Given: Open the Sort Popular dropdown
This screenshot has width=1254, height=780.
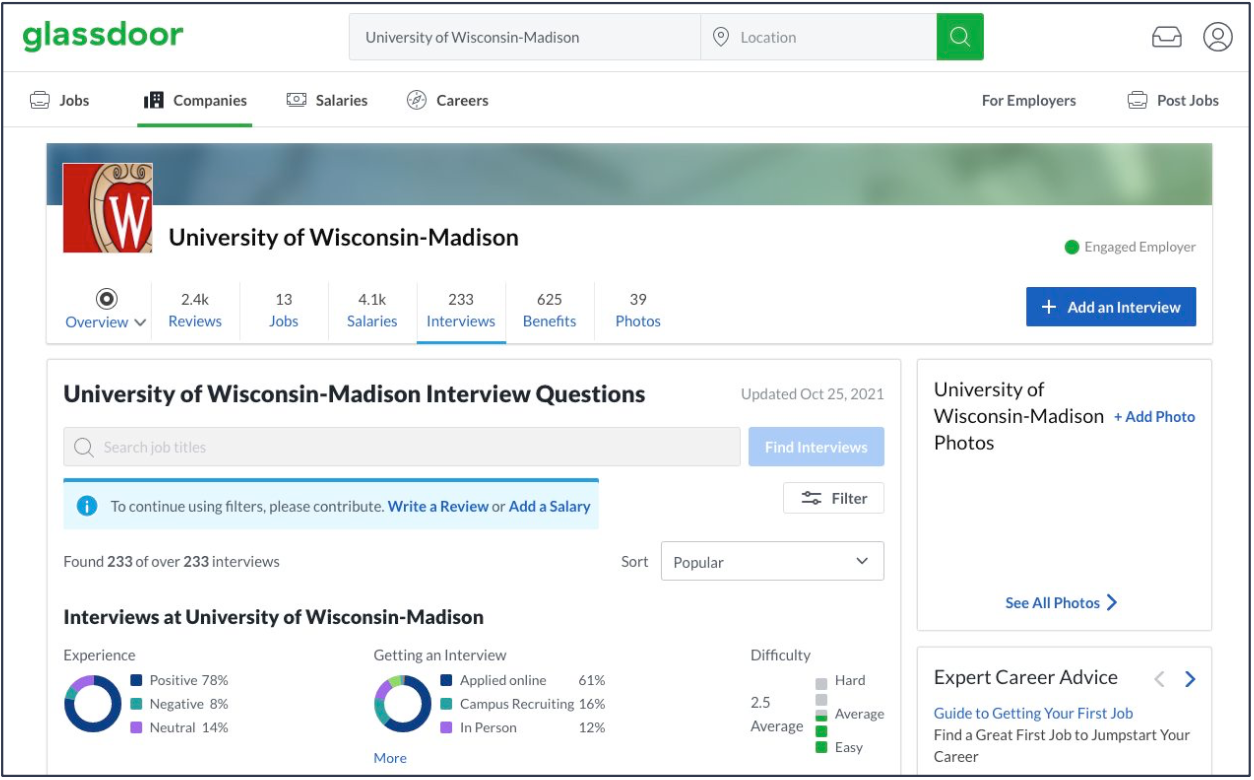Looking at the screenshot, I should point(772,561).
